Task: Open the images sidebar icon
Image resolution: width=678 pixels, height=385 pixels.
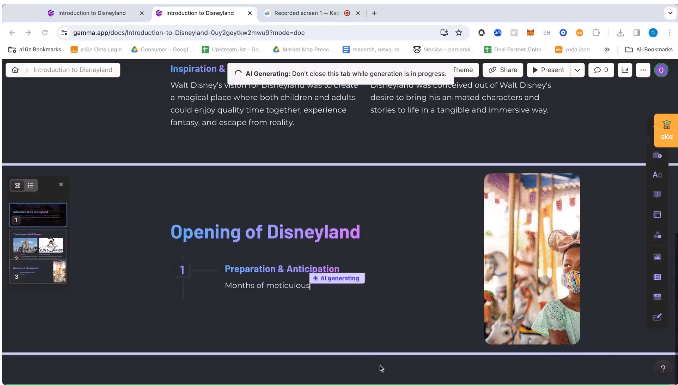Action: pos(657,257)
